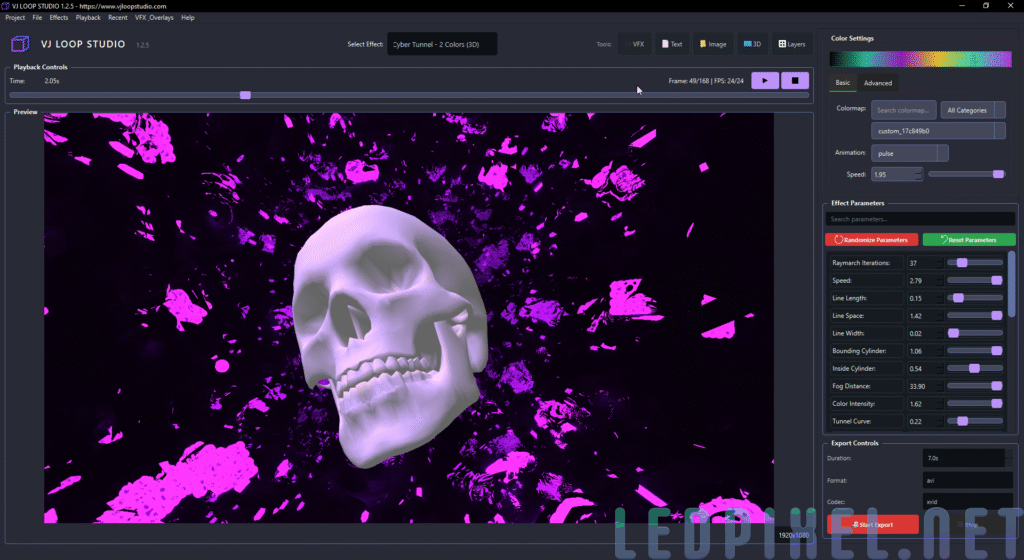Switch to the Advanced color tab

click(877, 83)
